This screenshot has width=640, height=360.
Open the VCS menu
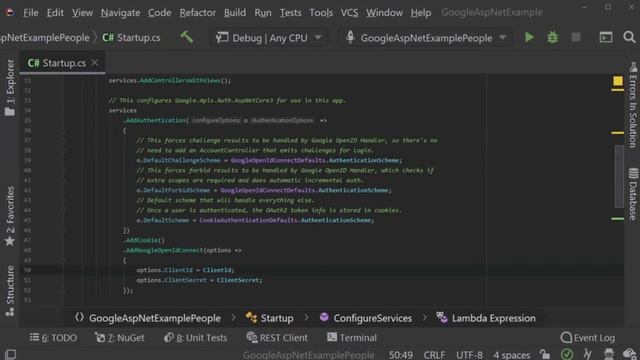[349, 13]
